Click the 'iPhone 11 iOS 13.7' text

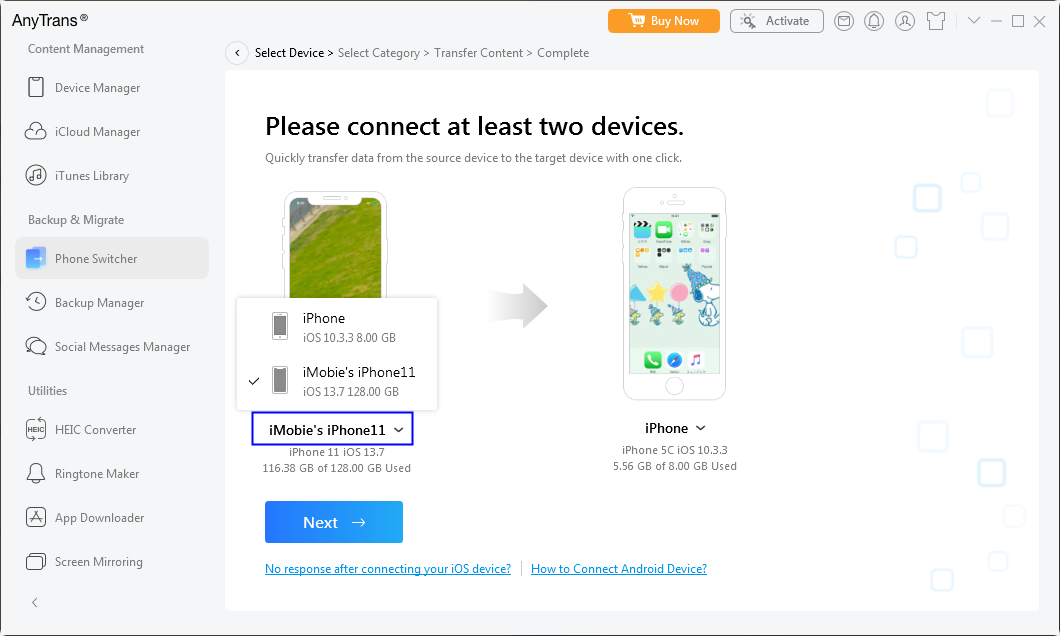coord(337,451)
